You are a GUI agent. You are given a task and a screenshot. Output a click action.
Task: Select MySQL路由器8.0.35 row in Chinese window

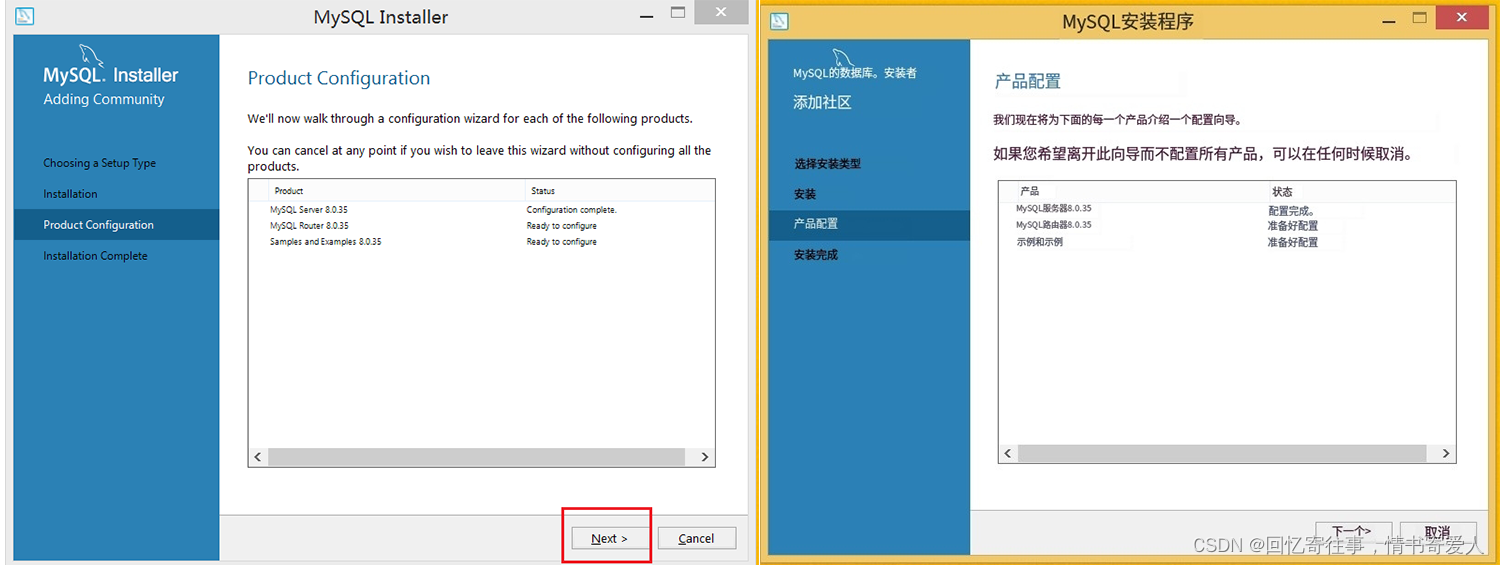tap(1226, 225)
